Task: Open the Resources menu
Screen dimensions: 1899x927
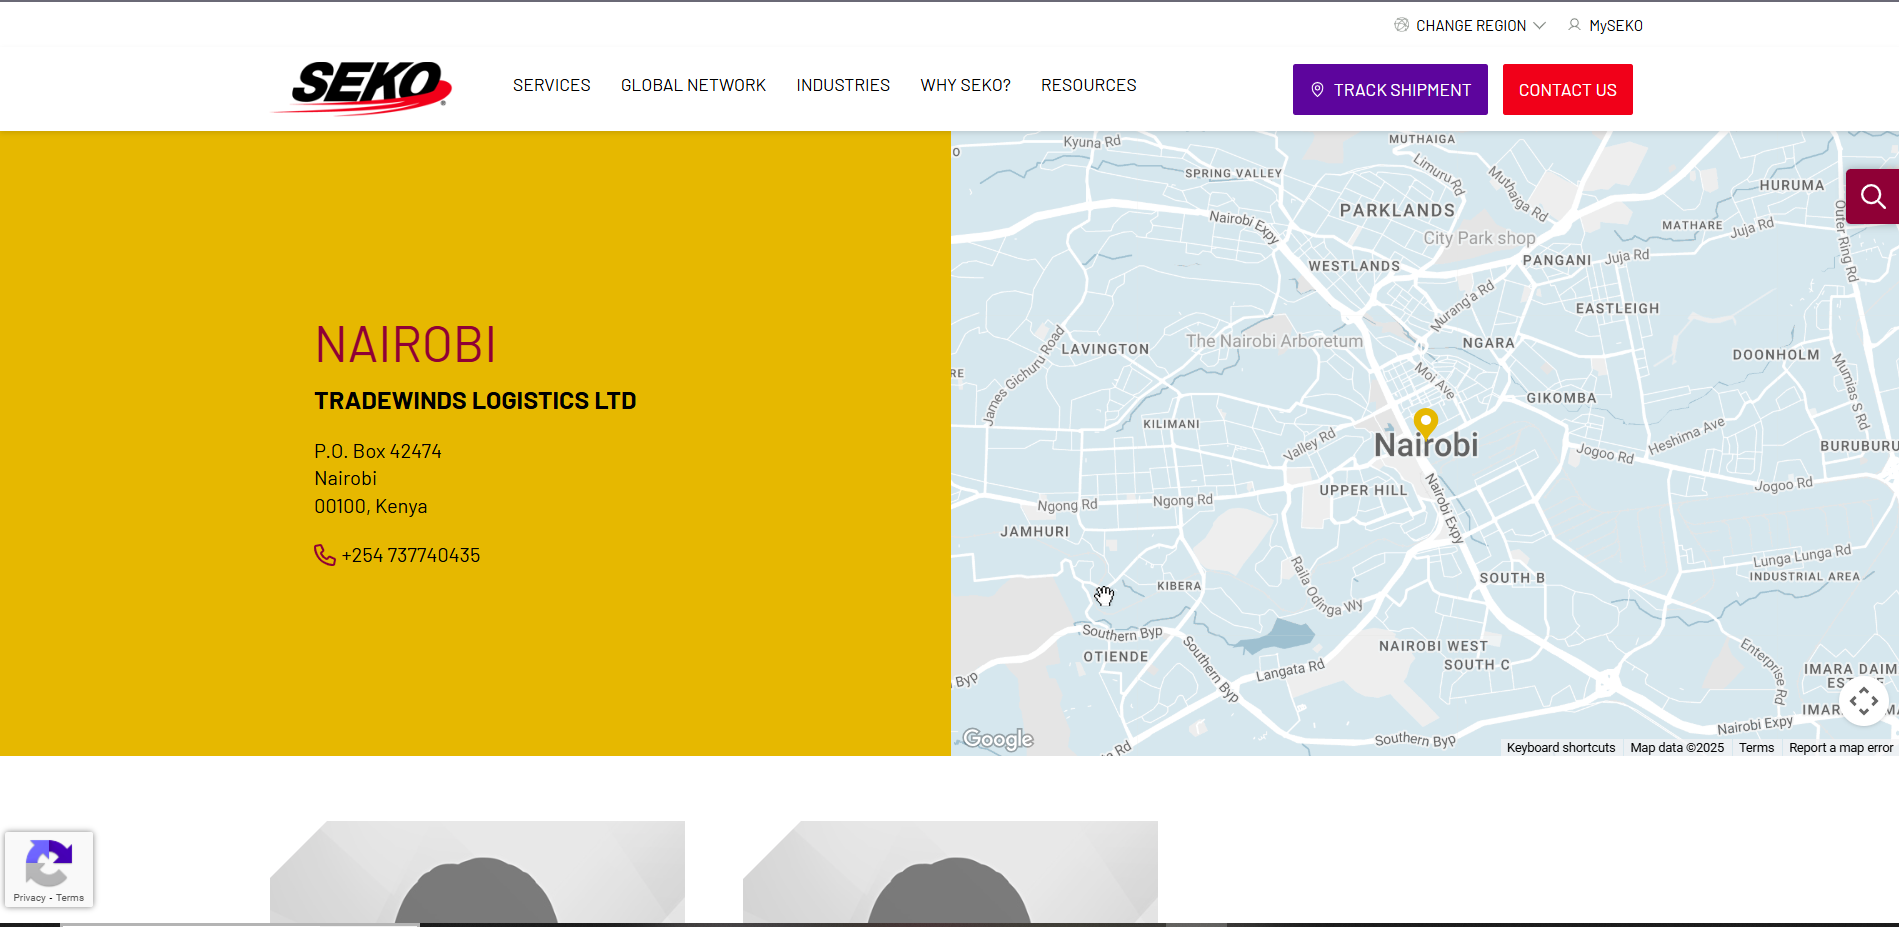Action: 1088,85
